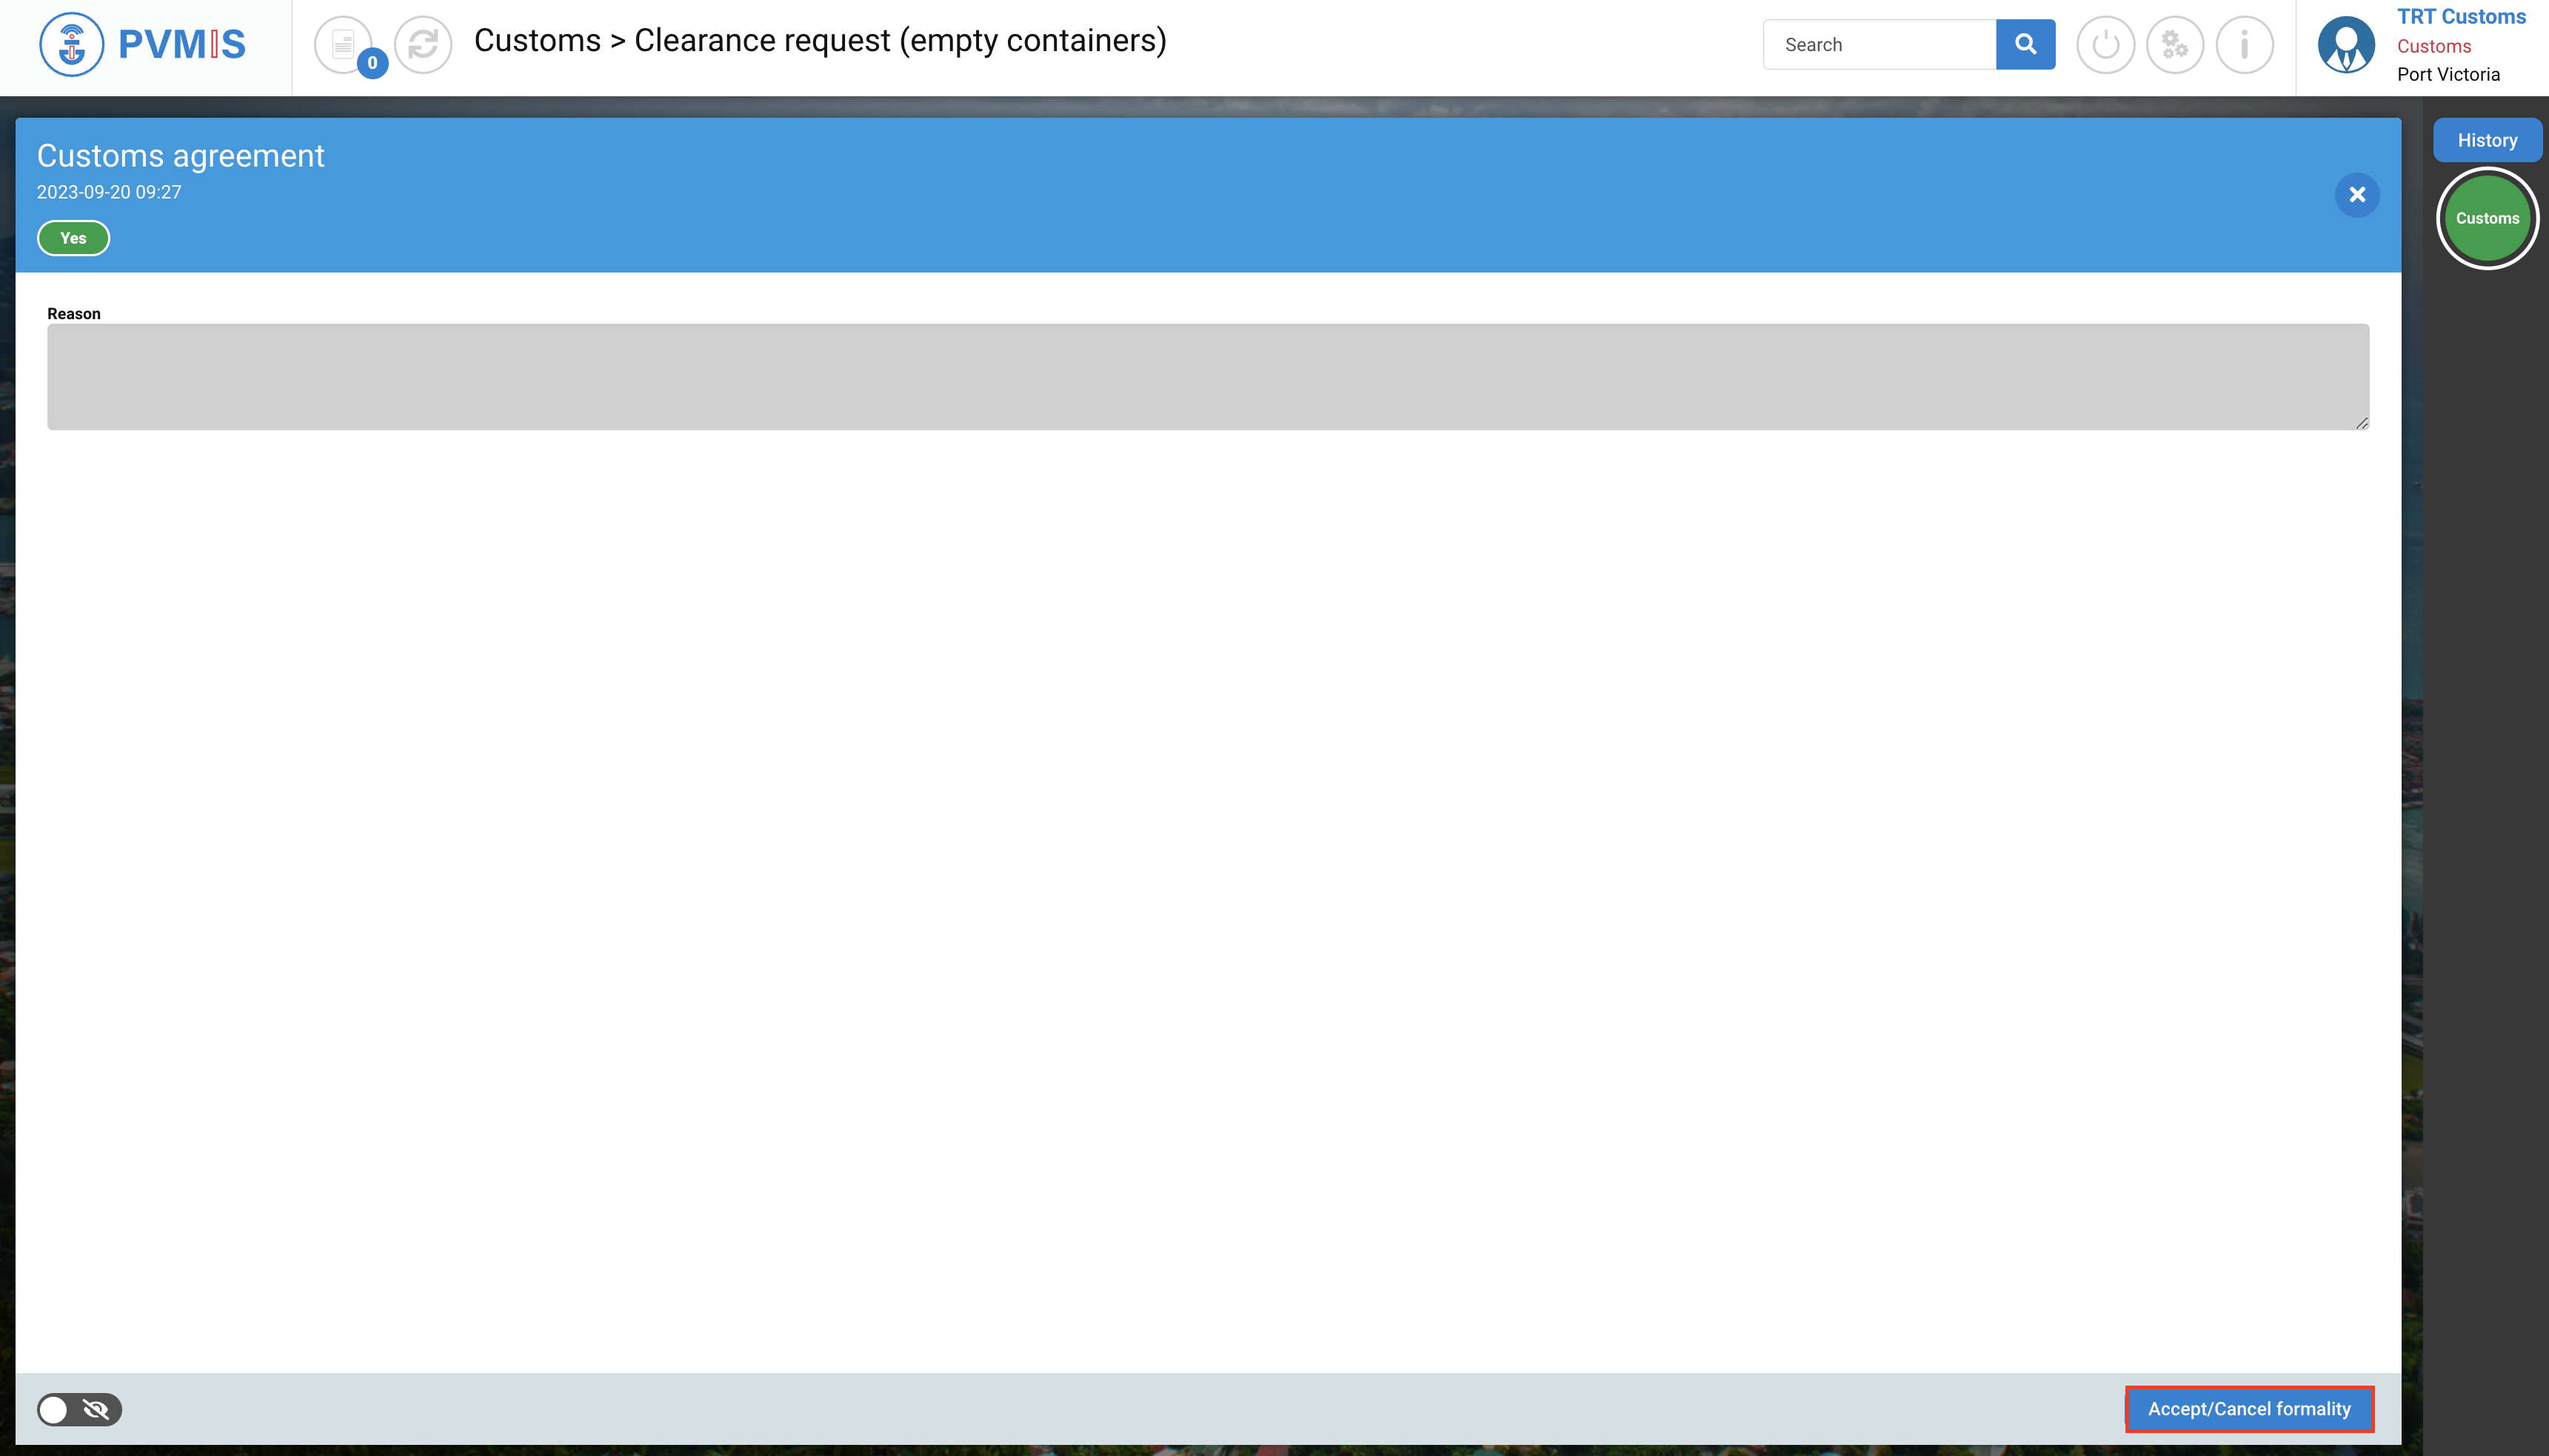The image size is (2549, 1456).
Task: Click Accept/Cancel formality button
Action: (x=2249, y=1409)
